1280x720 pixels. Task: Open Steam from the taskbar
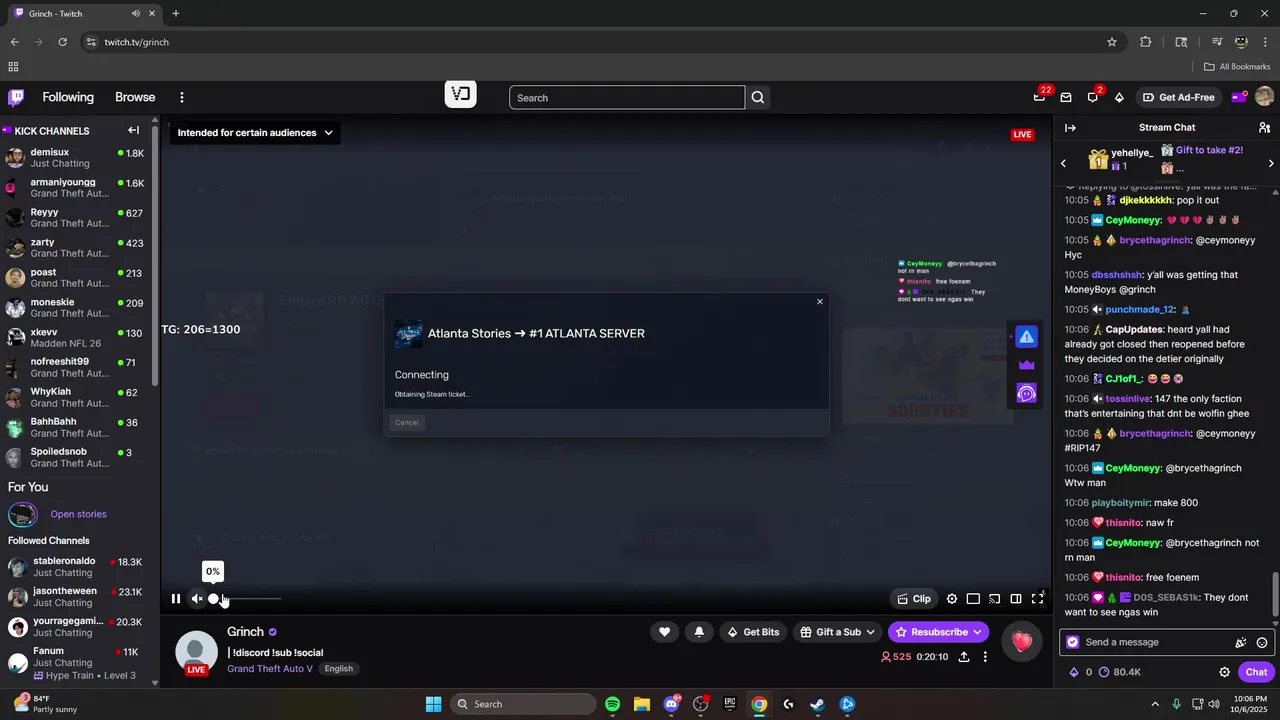tap(817, 704)
